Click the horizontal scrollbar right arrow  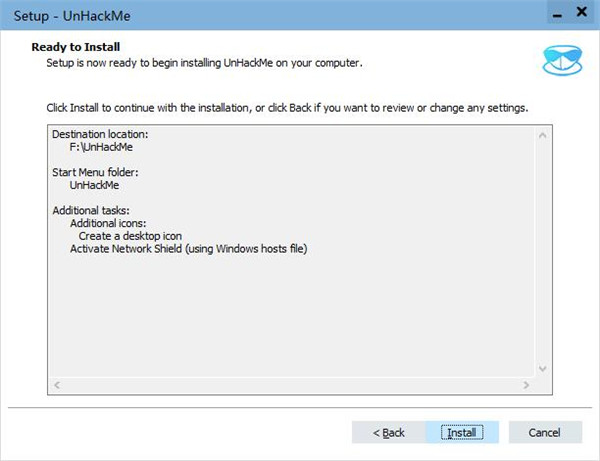click(526, 385)
